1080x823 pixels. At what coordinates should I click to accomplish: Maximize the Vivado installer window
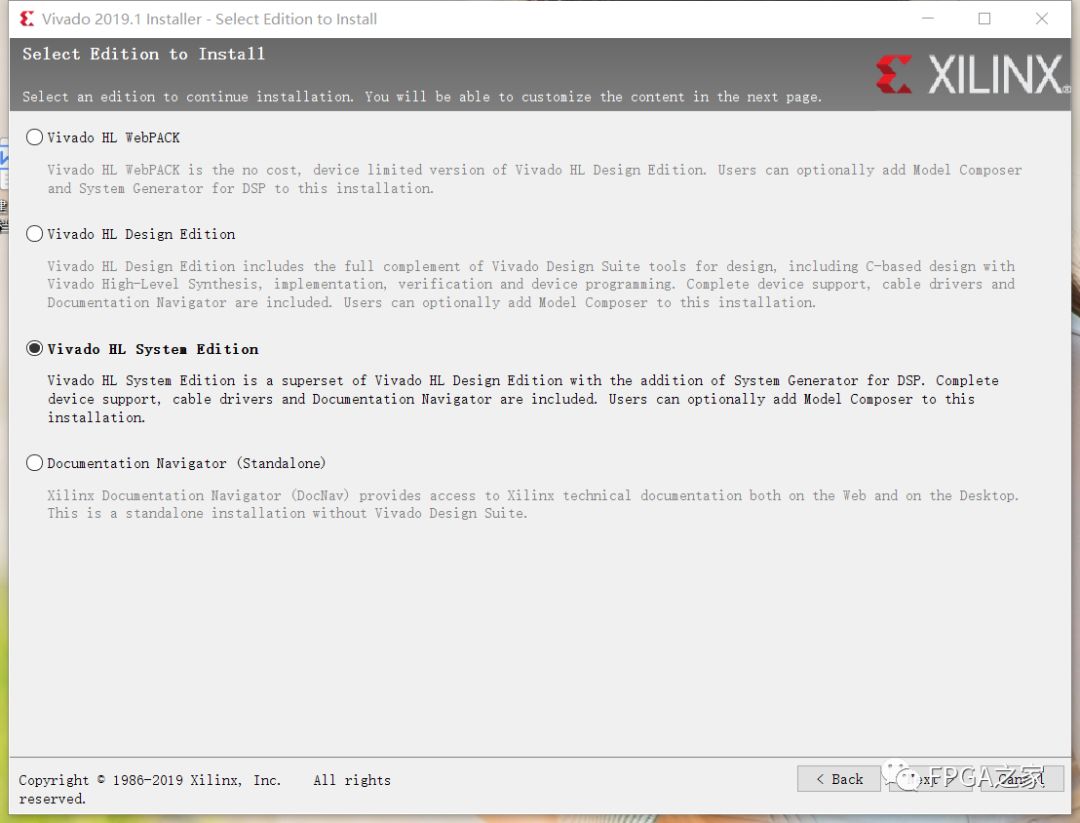[x=984, y=19]
